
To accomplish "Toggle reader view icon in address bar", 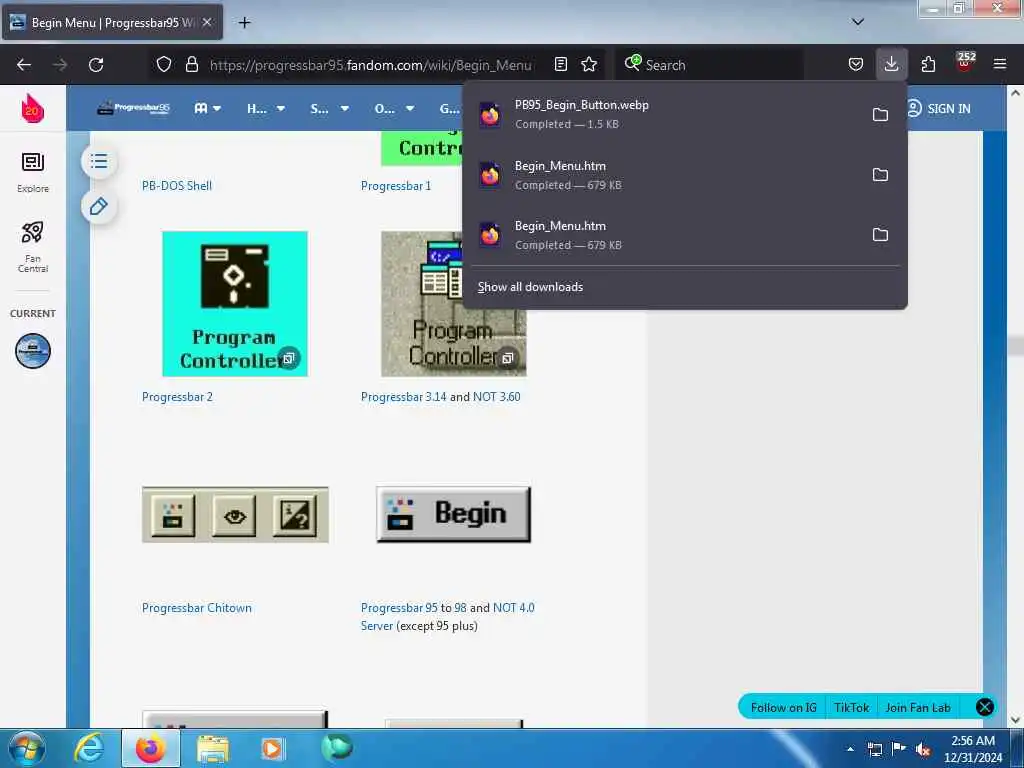I will [x=560, y=64].
